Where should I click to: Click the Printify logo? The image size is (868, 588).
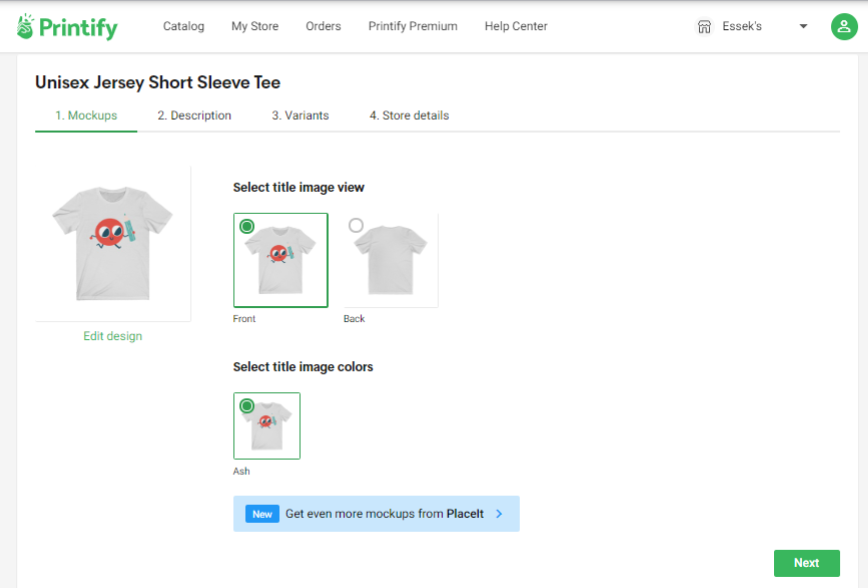[67, 27]
